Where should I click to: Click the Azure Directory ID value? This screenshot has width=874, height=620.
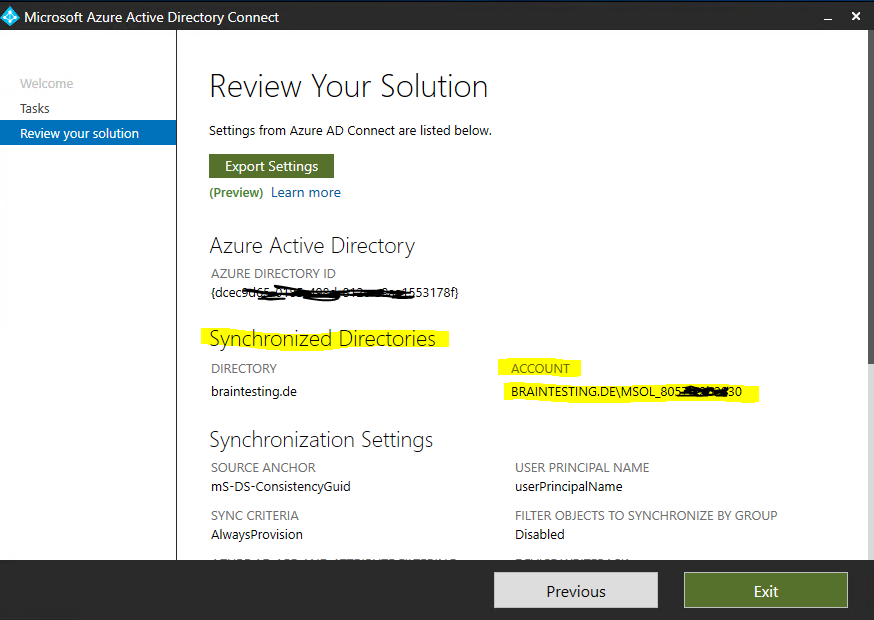click(x=334, y=292)
